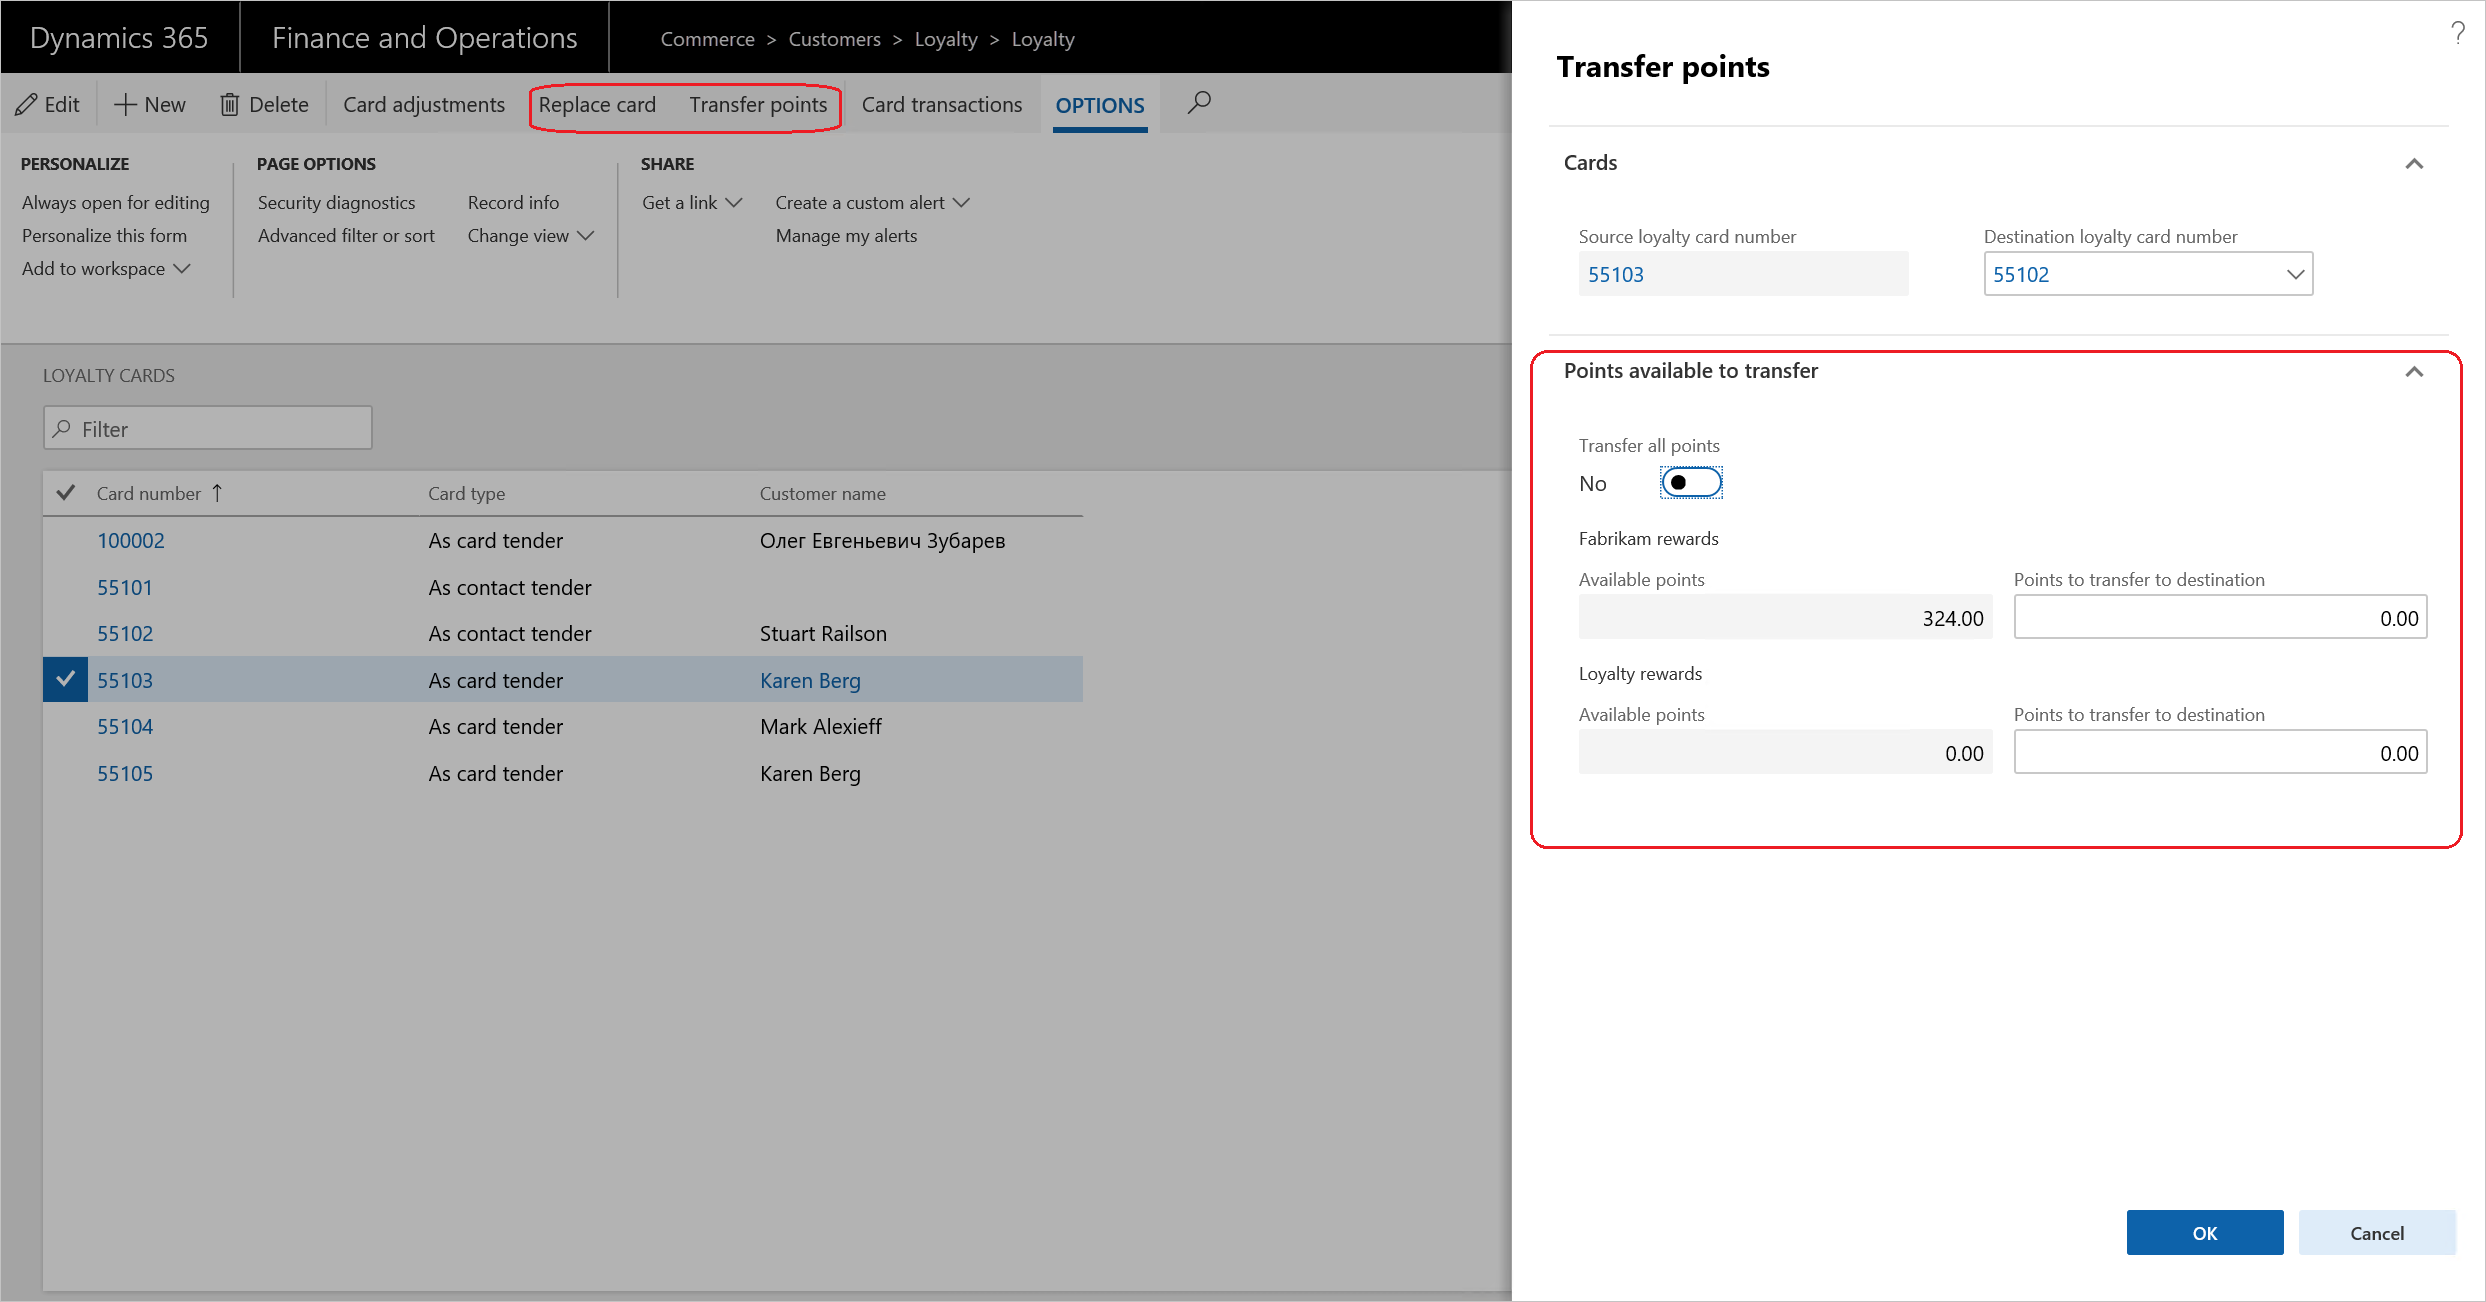This screenshot has height=1302, width=2486.
Task: Toggle Transfer all points switch
Action: [x=1690, y=483]
